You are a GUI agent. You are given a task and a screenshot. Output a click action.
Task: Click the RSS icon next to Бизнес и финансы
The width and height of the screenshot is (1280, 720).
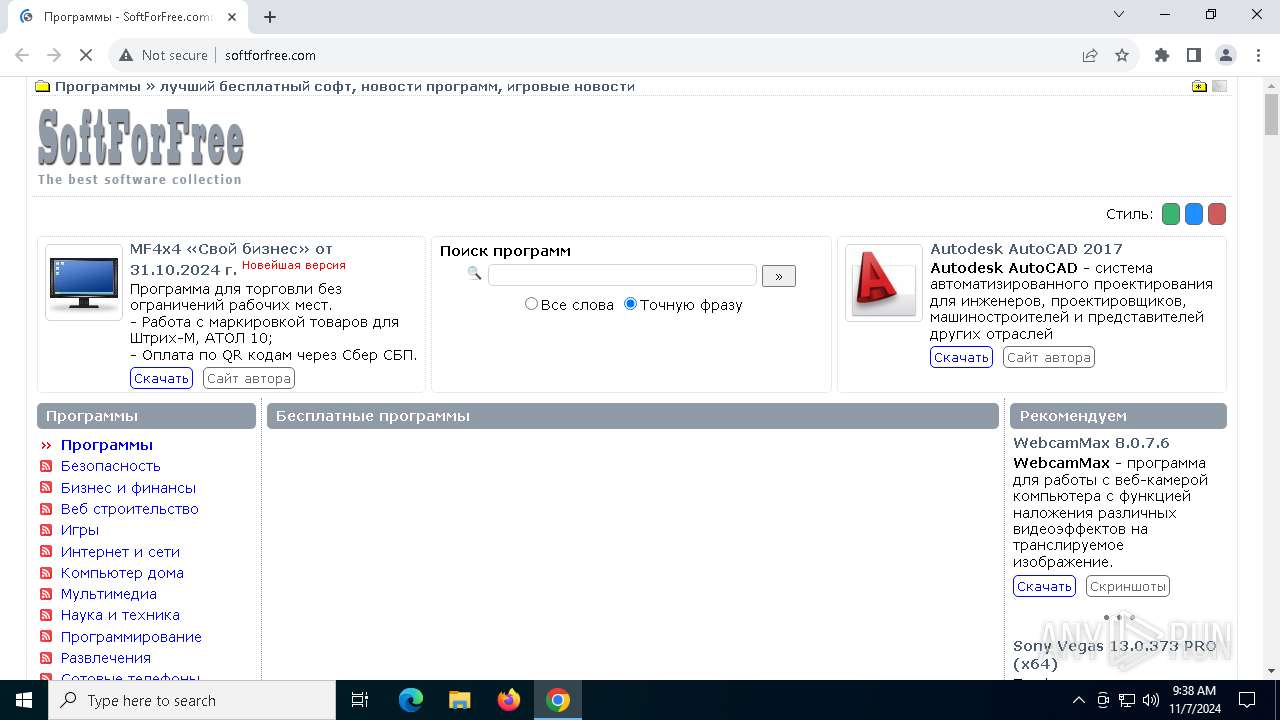(x=46, y=487)
